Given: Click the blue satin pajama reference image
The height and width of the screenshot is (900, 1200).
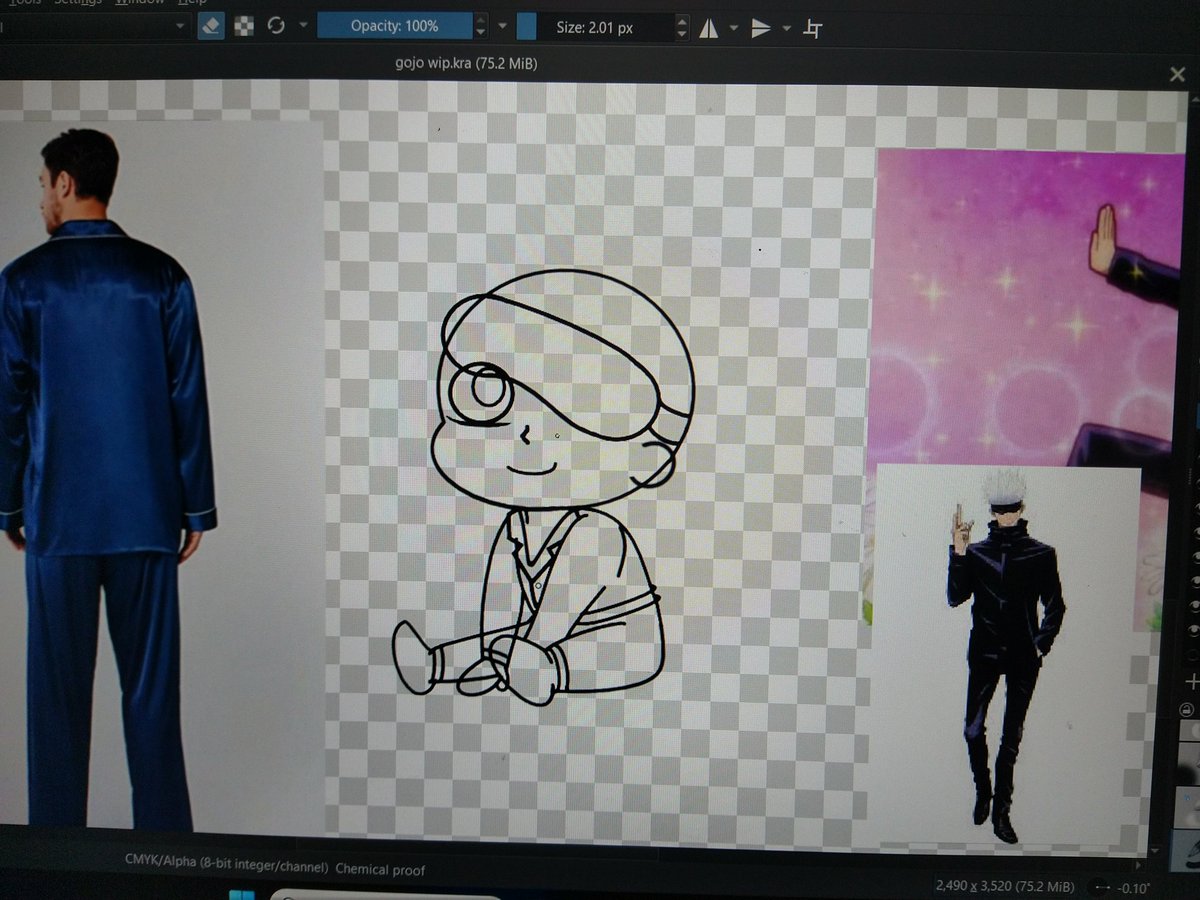Looking at the screenshot, I should click(160, 475).
